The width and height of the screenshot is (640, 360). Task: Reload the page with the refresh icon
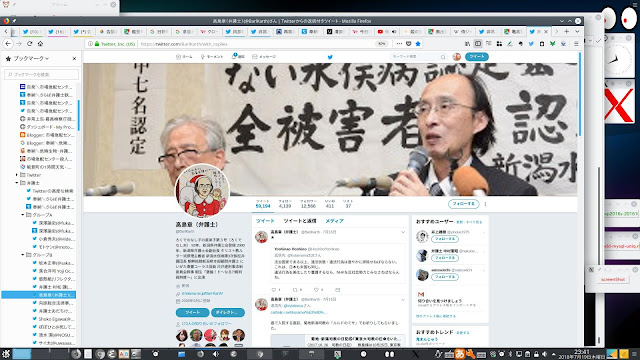pyautogui.click(x=29, y=44)
